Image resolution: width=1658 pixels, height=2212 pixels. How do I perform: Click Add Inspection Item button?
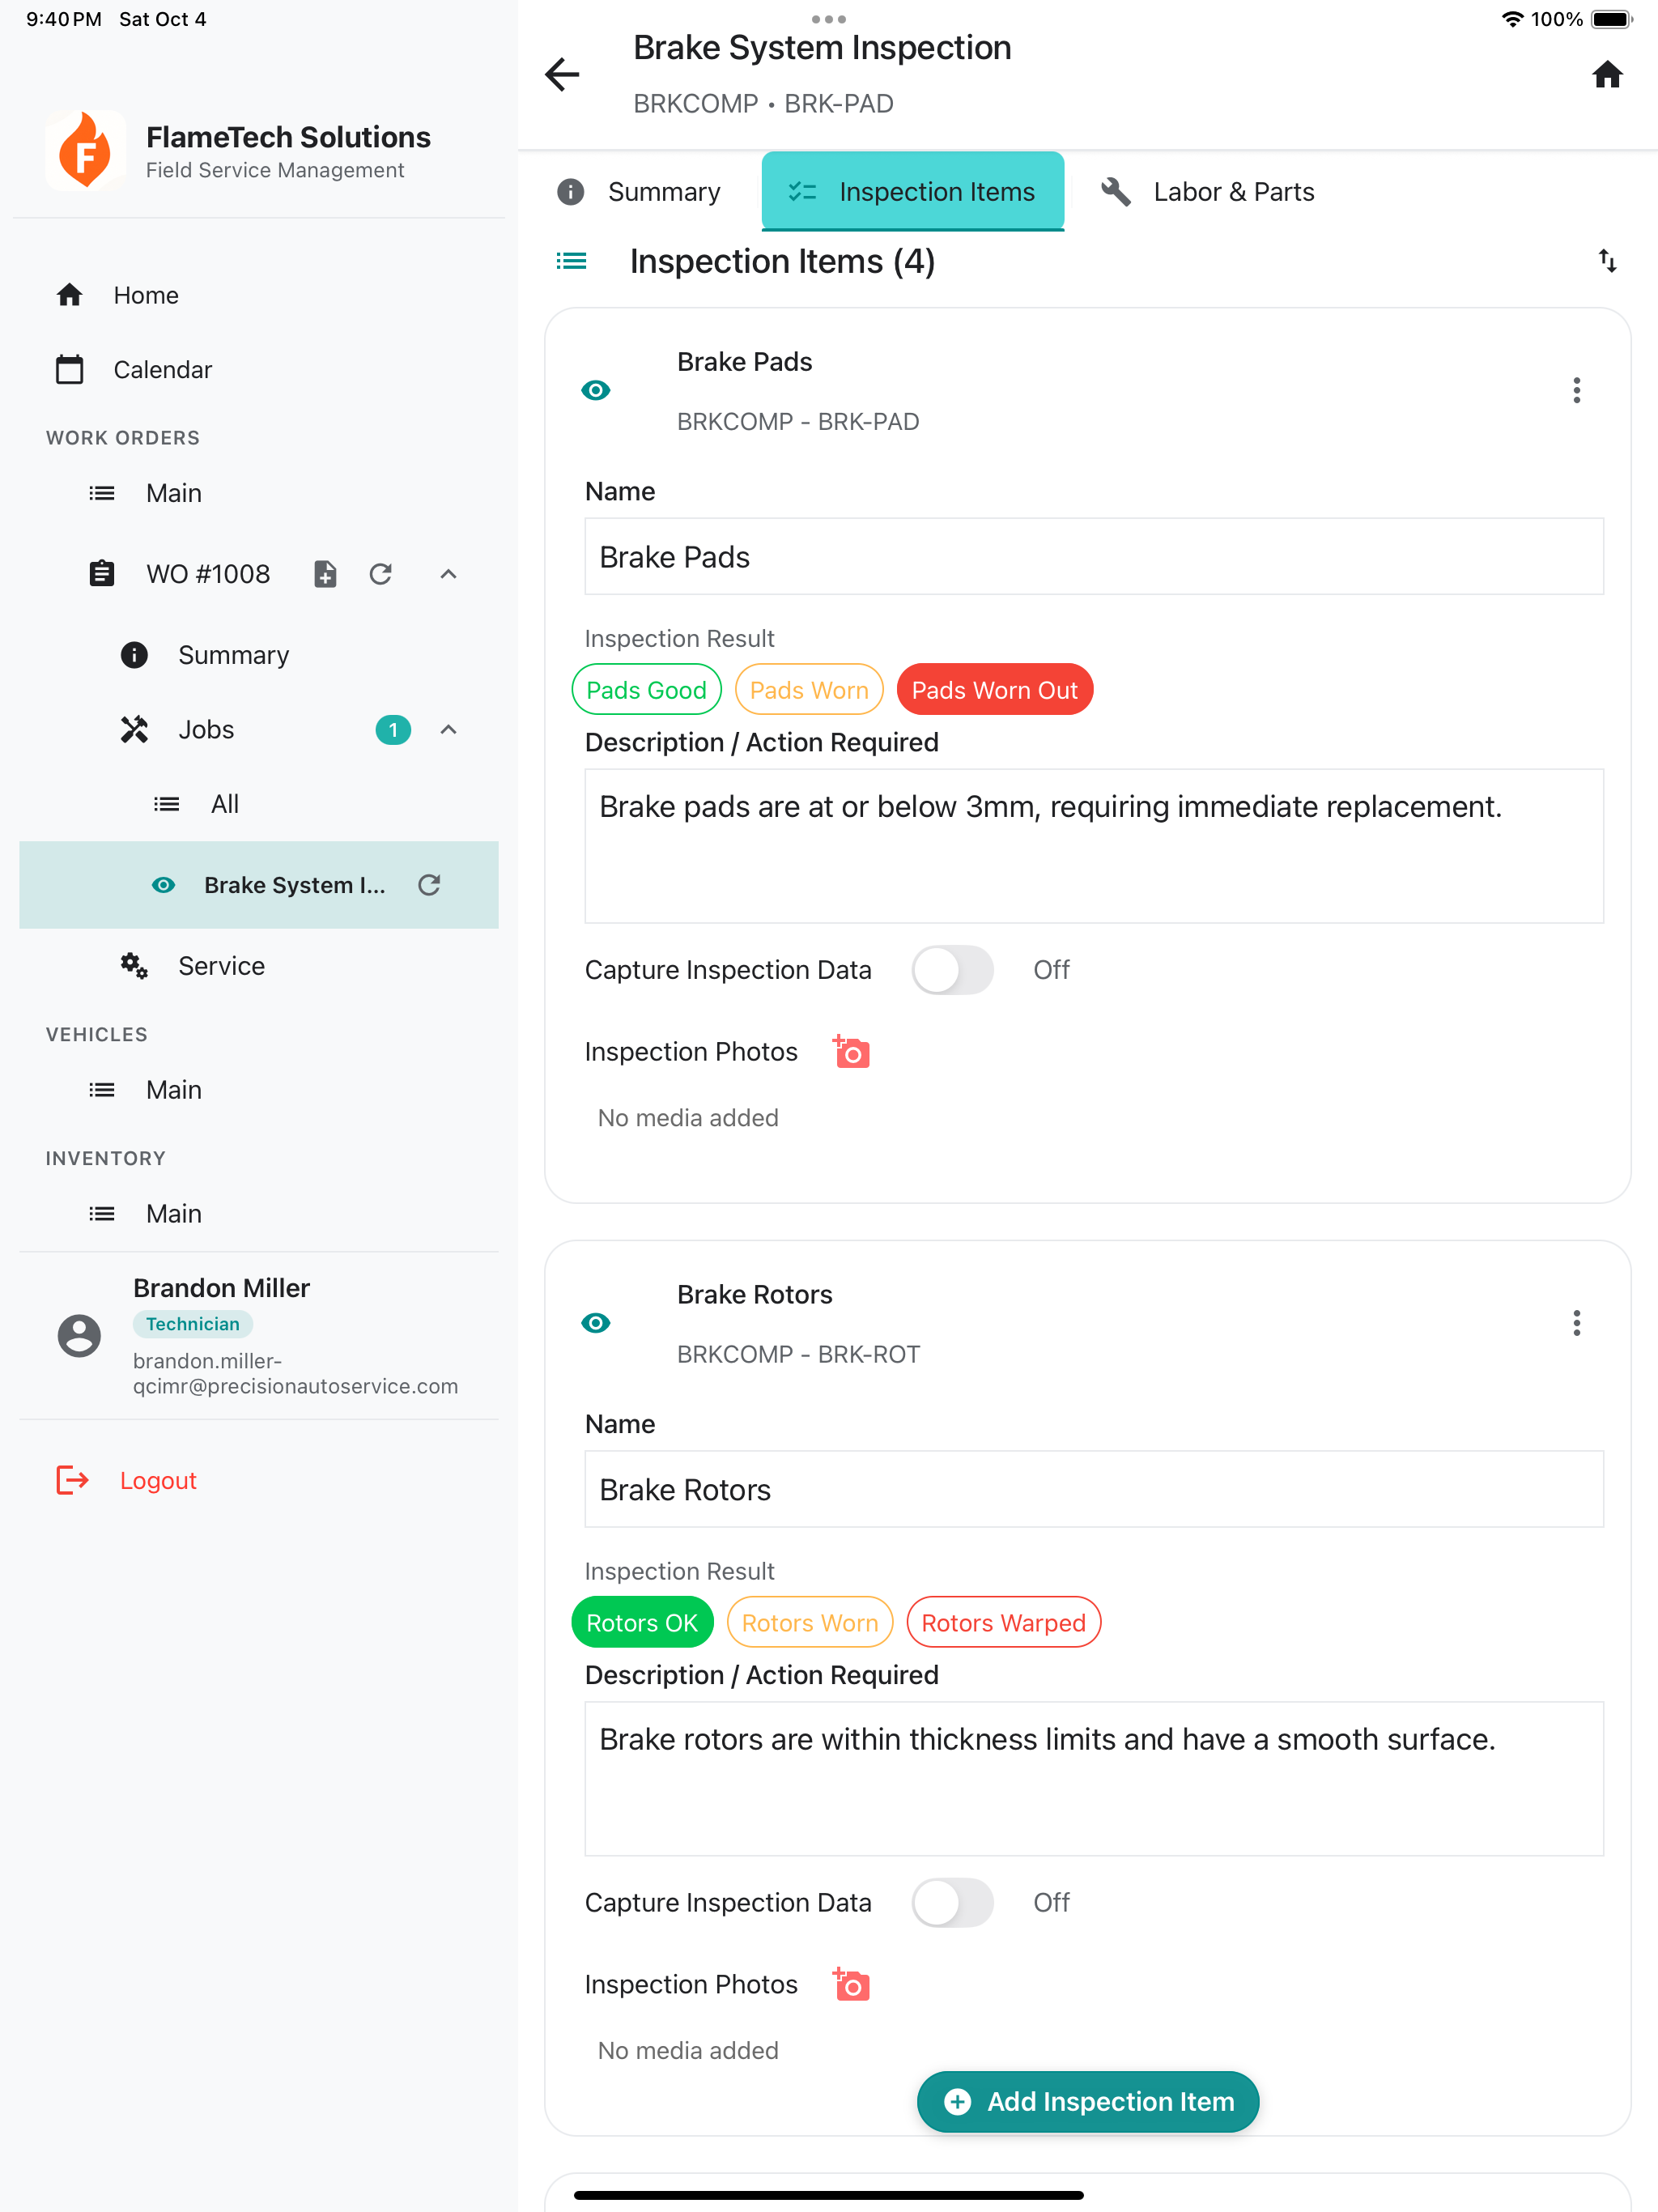tap(1087, 2101)
